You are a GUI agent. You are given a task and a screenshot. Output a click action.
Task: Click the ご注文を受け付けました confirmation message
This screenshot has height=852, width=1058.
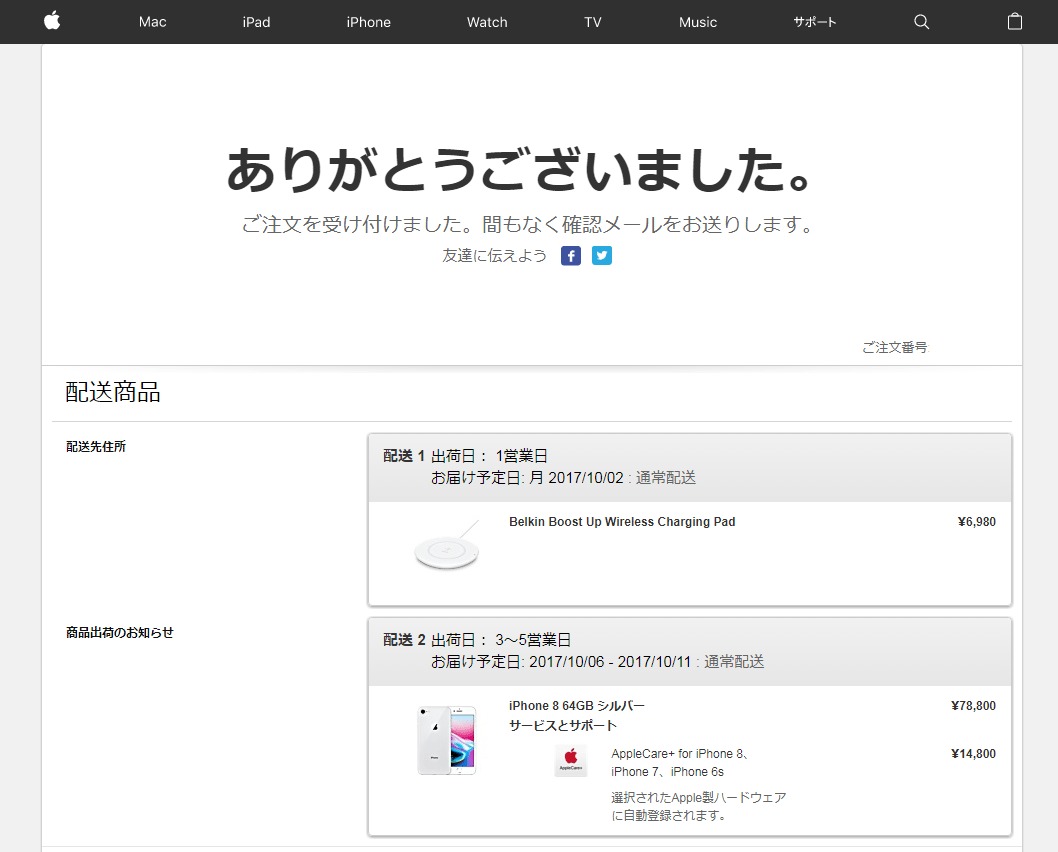point(529,224)
